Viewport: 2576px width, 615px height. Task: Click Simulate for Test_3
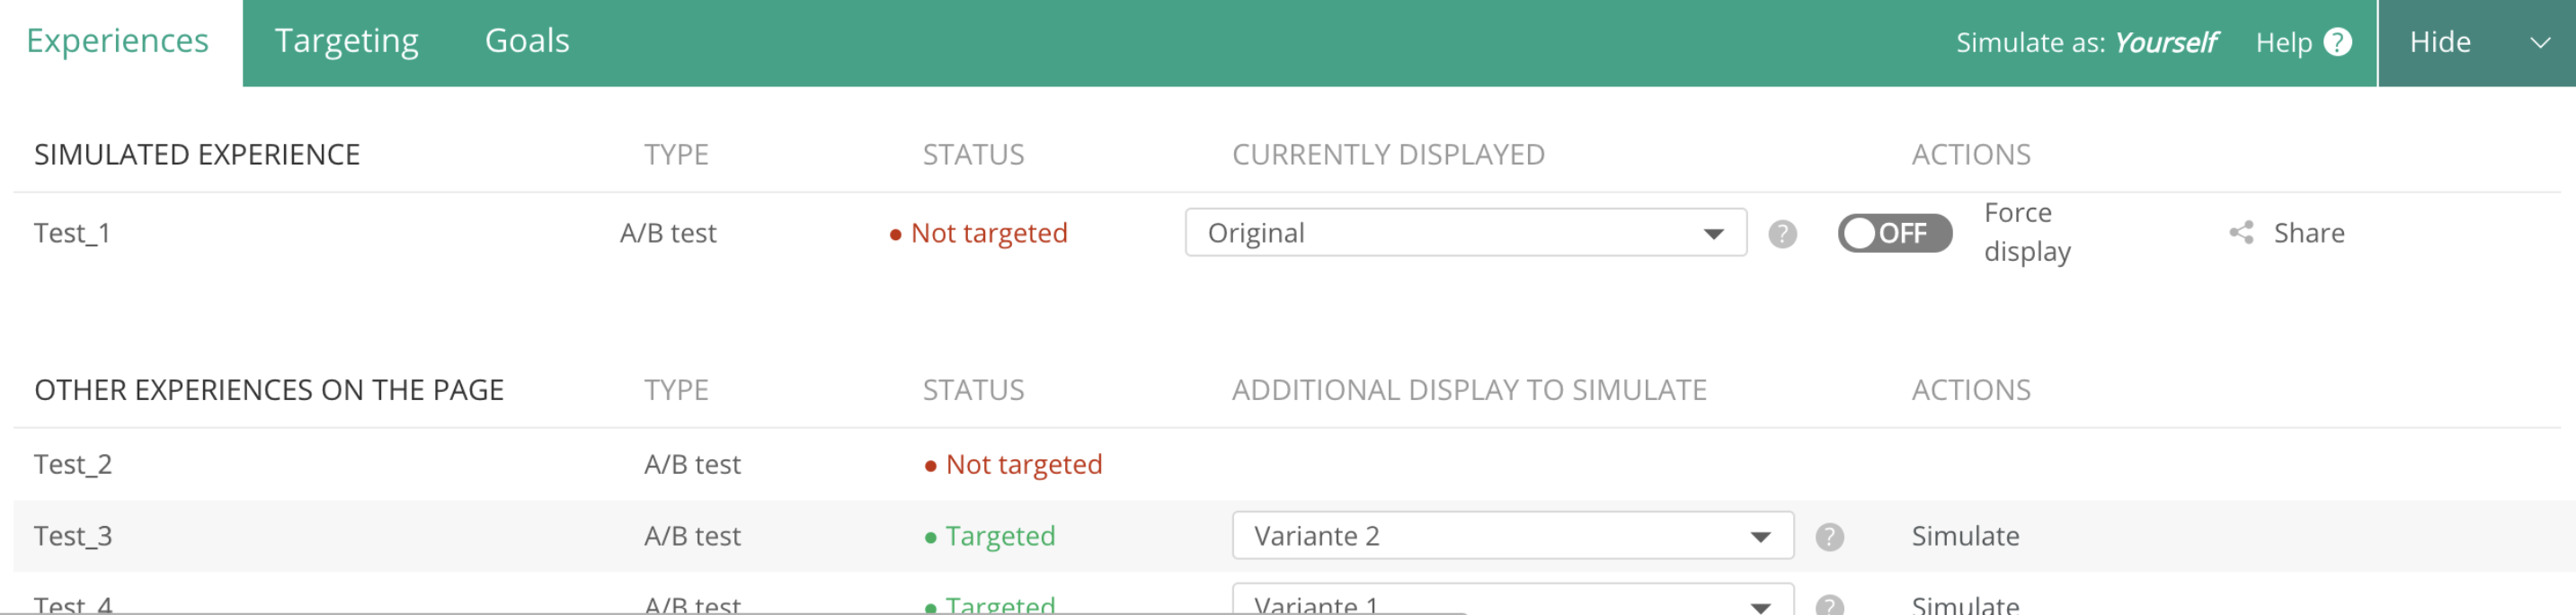click(x=1965, y=536)
